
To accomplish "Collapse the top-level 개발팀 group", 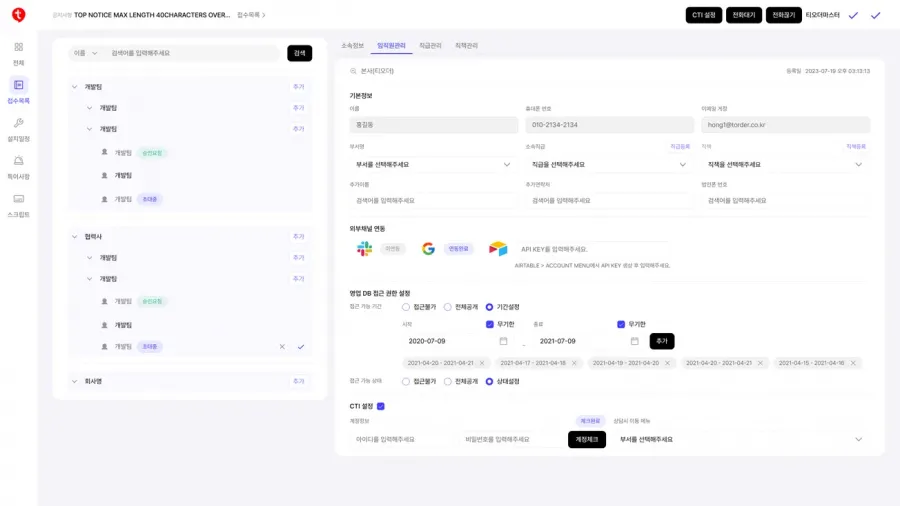I will point(75,87).
